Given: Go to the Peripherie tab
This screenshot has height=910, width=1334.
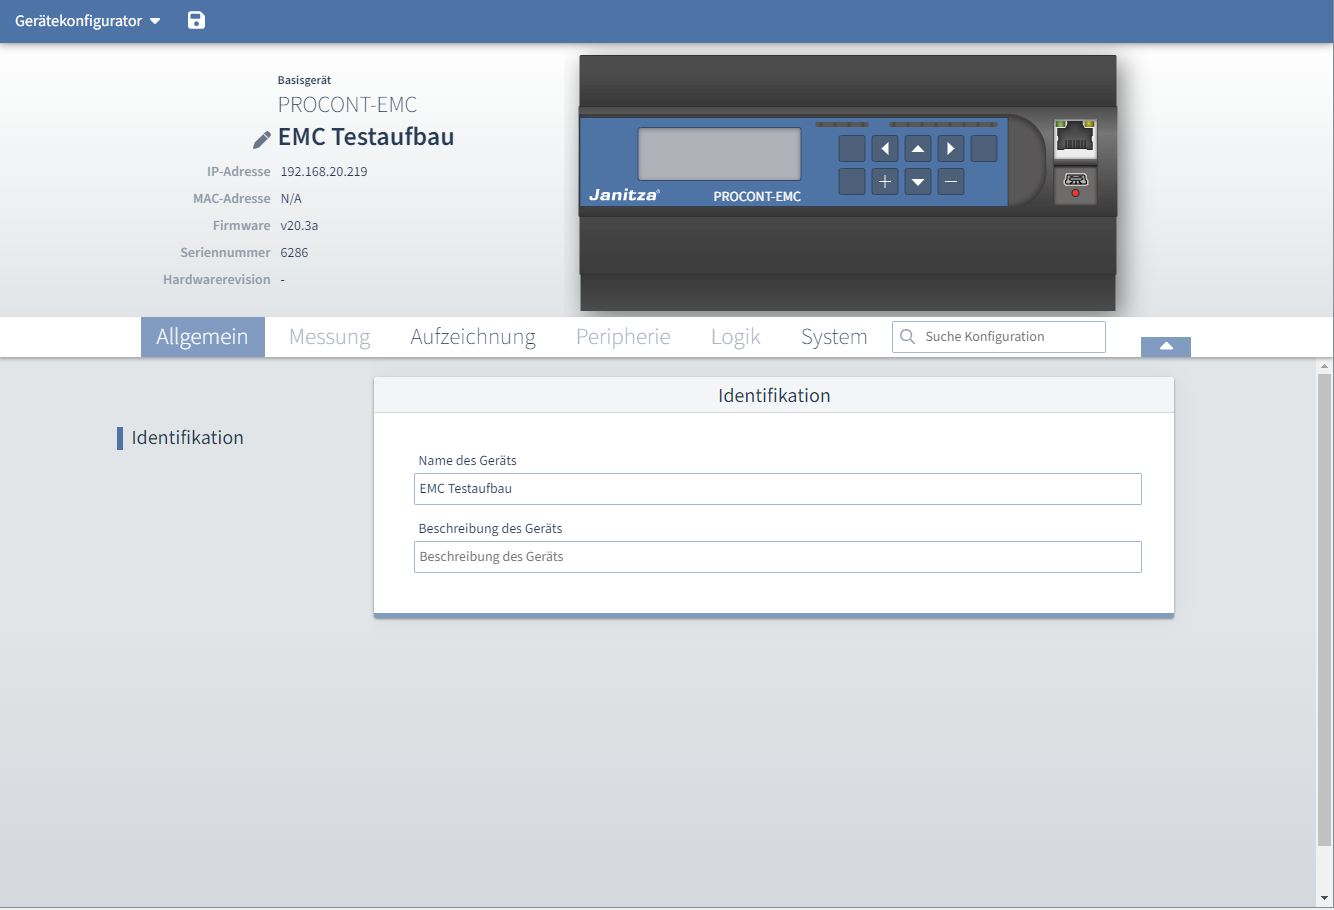Looking at the screenshot, I should (x=623, y=337).
